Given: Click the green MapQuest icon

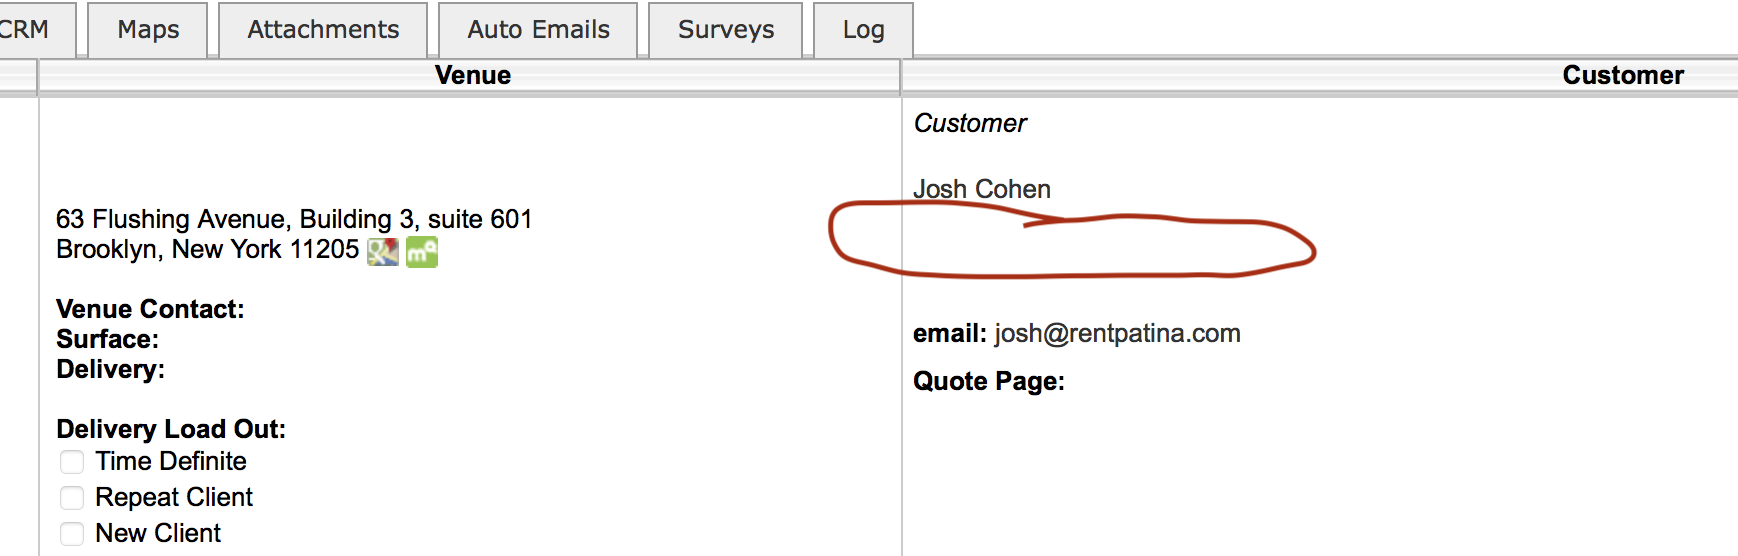Looking at the screenshot, I should pyautogui.click(x=421, y=251).
